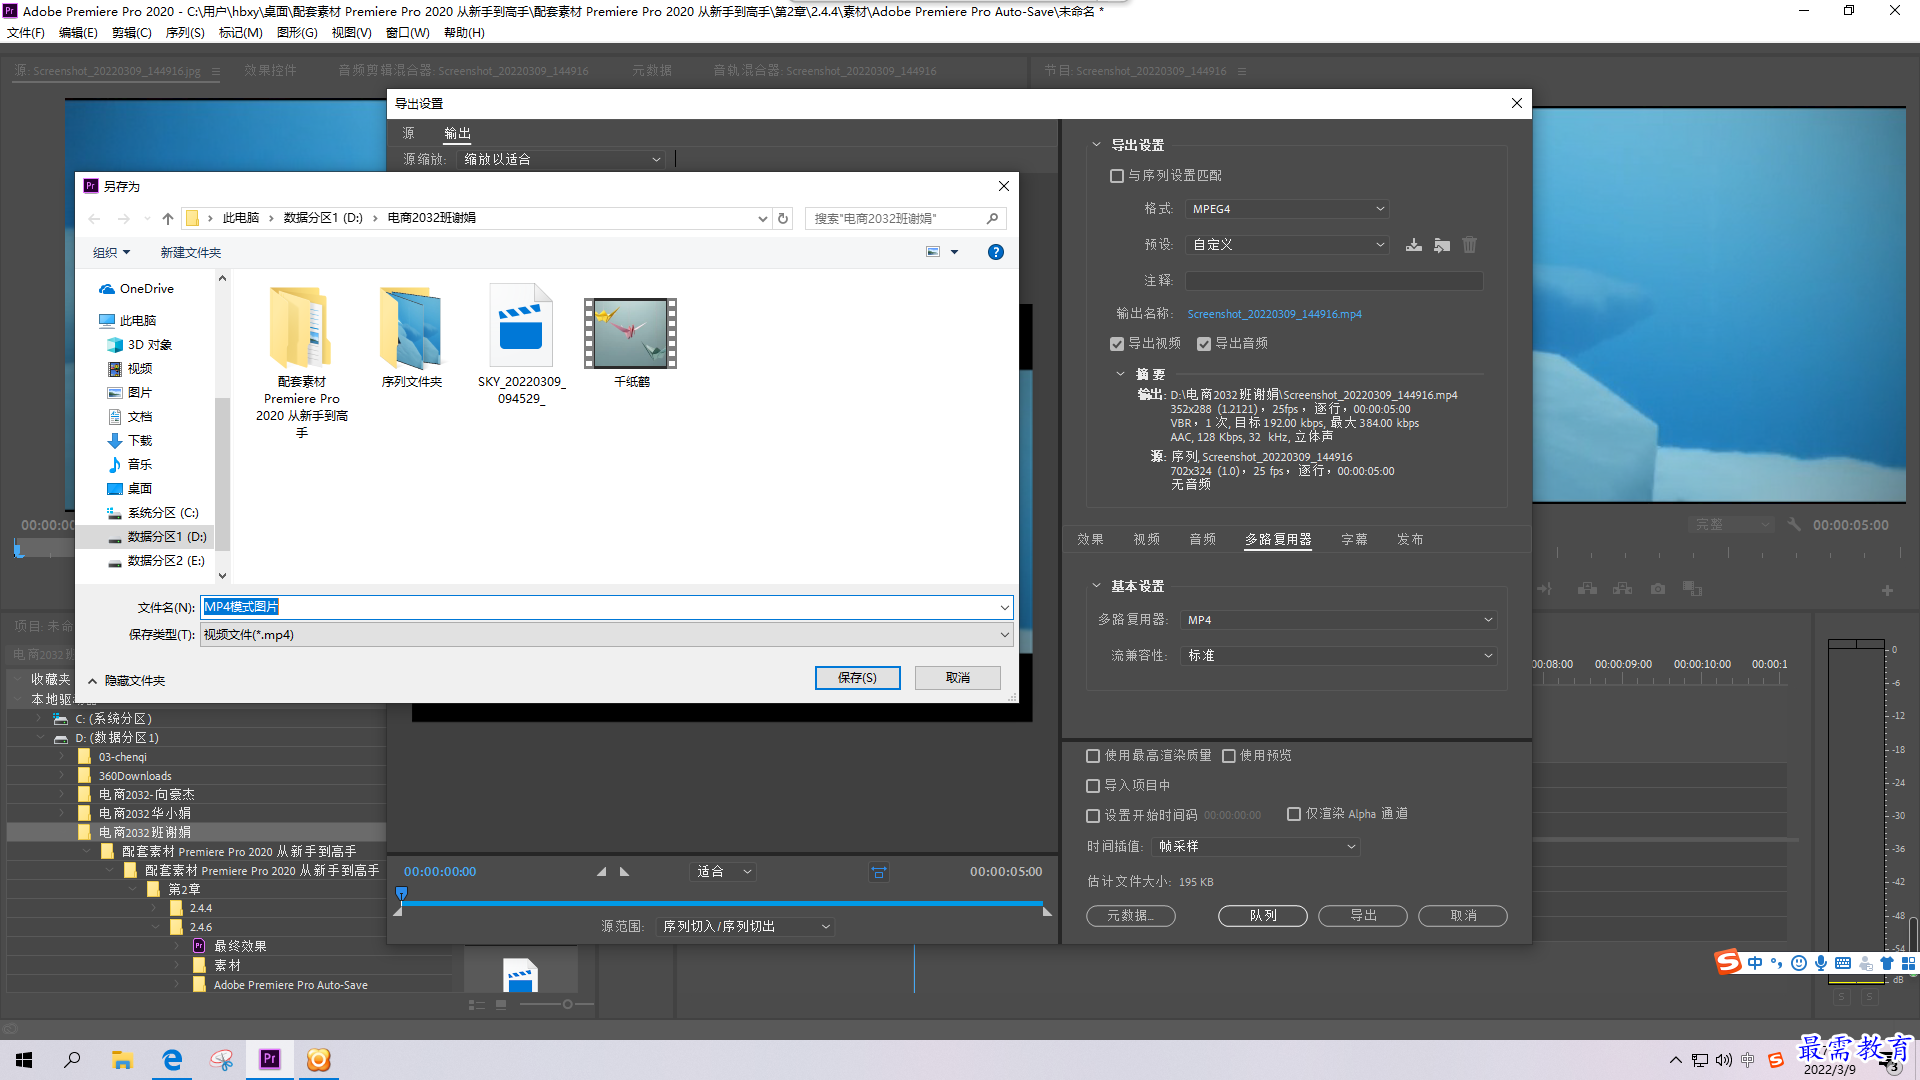Click the 元数据... button

pos(1130,916)
